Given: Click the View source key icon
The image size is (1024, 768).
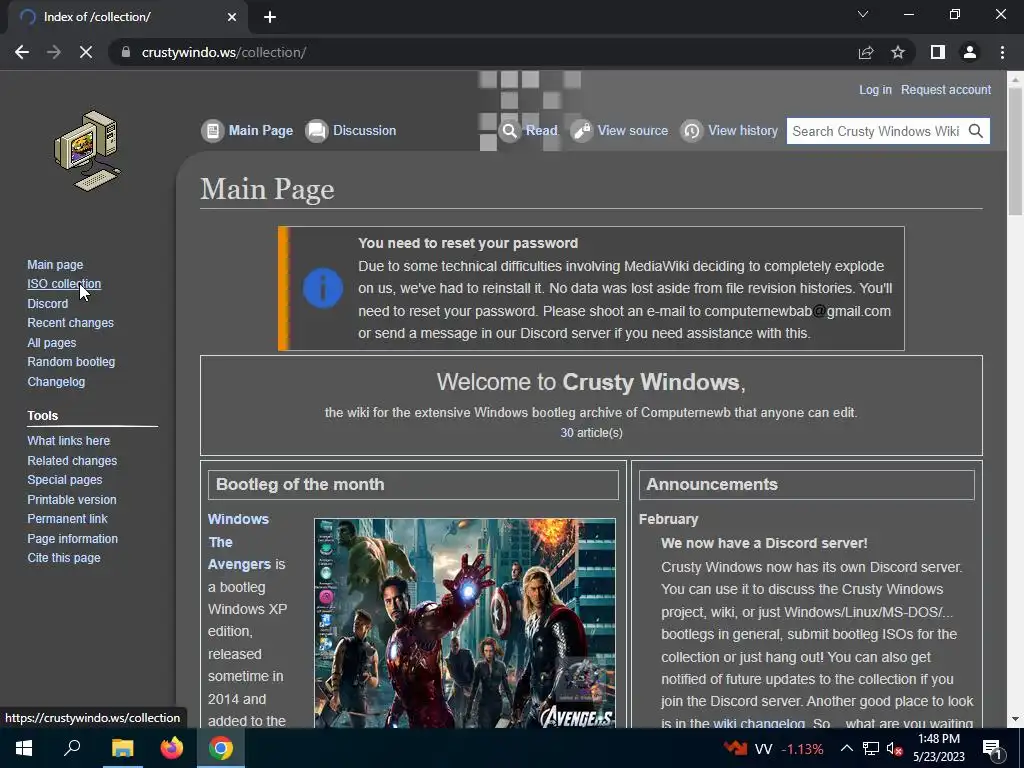Looking at the screenshot, I should (x=581, y=131).
